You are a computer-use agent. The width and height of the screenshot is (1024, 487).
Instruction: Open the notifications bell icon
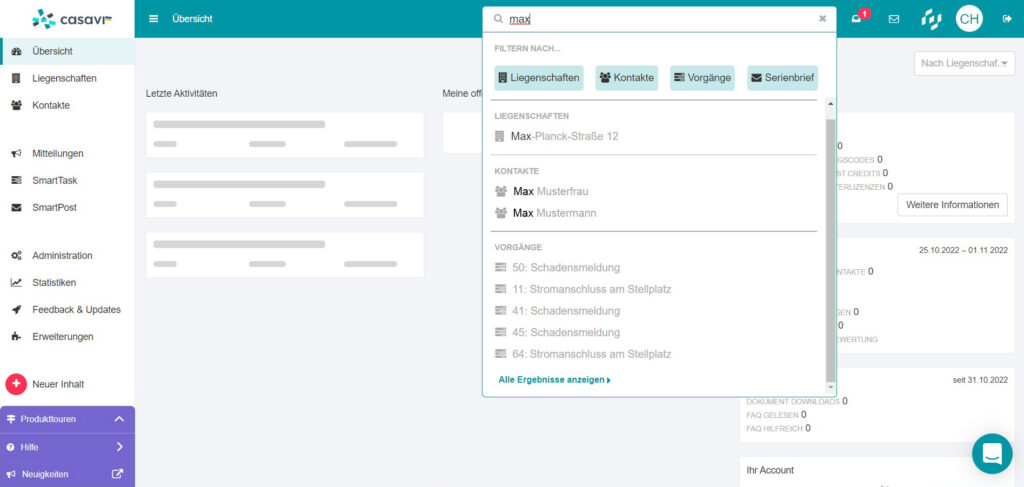pos(857,19)
